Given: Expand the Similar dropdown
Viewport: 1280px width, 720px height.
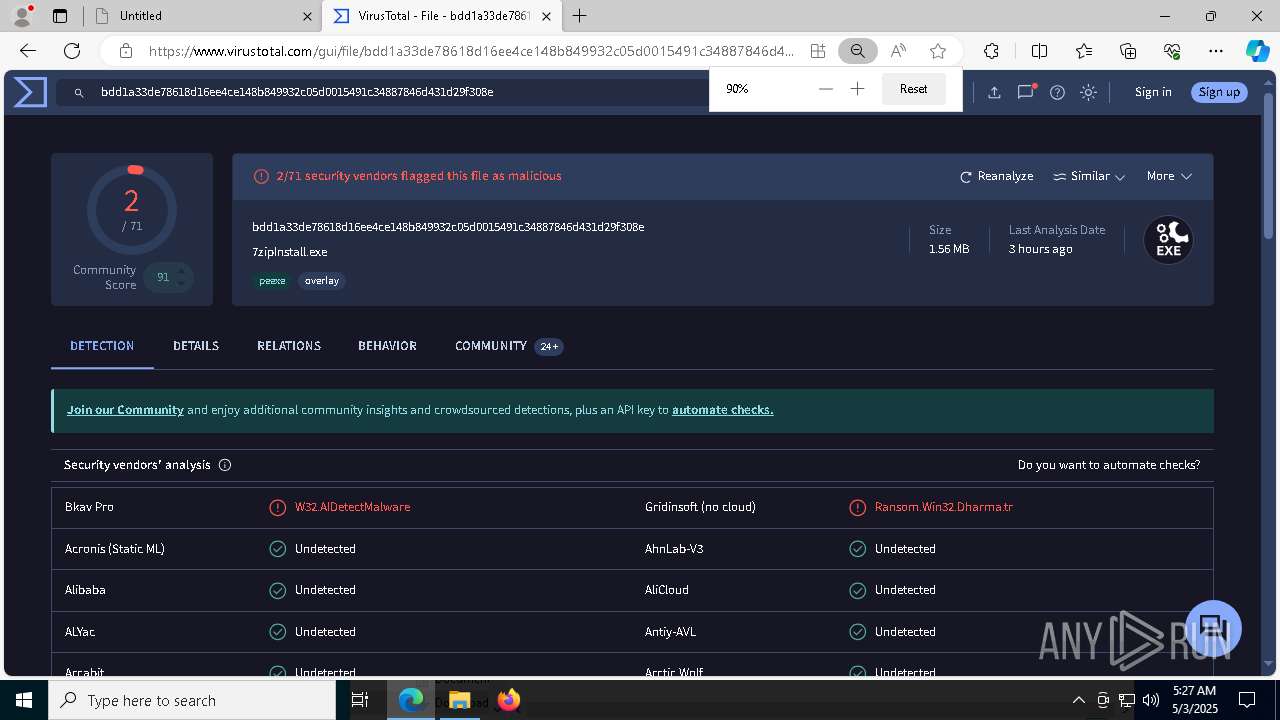Looking at the screenshot, I should 1089,176.
